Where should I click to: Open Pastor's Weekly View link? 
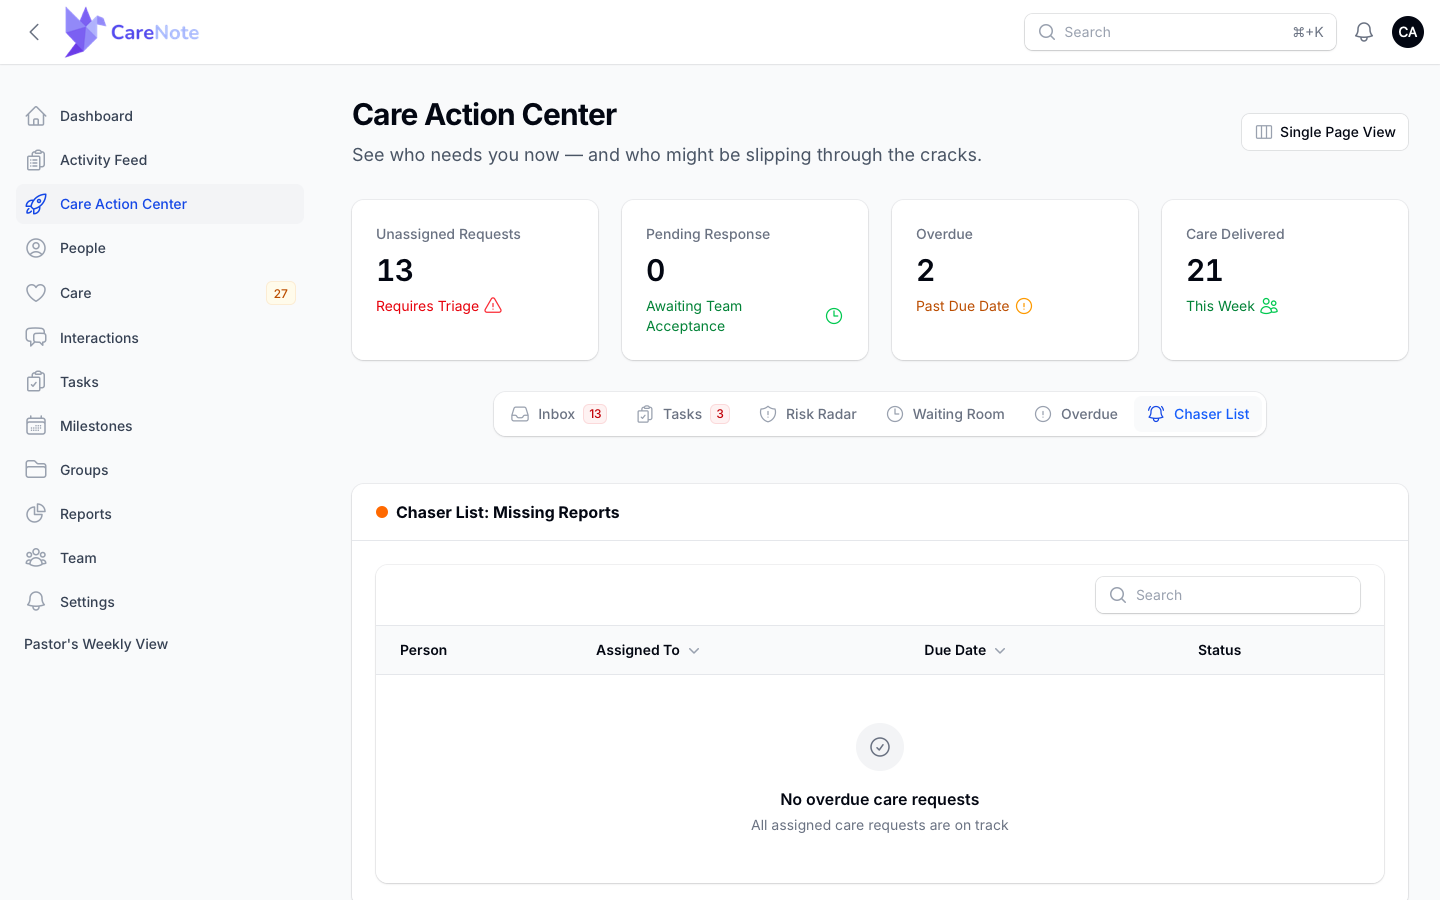96,644
